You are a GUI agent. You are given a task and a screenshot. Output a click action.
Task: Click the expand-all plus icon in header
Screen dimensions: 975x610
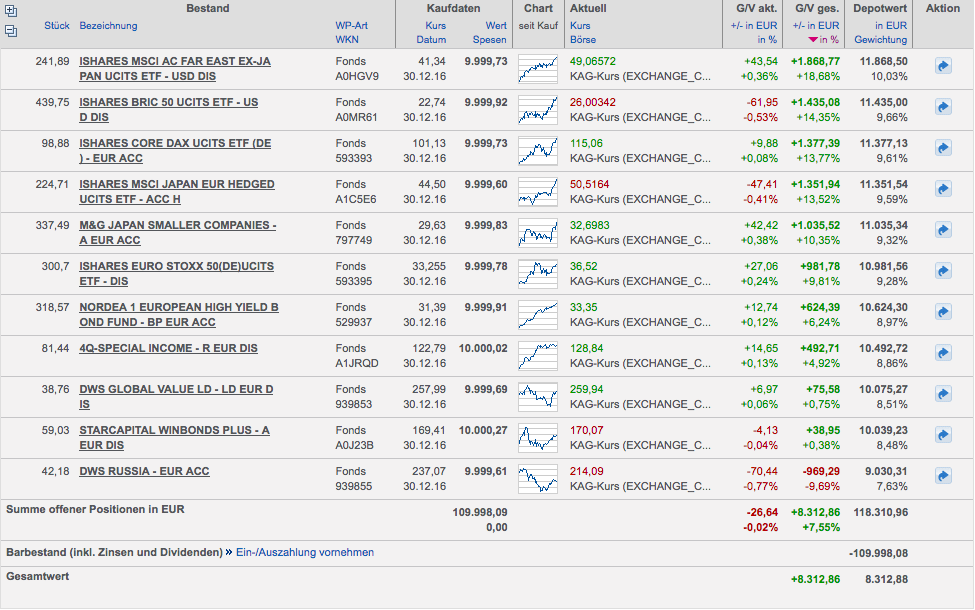tap(11, 10)
